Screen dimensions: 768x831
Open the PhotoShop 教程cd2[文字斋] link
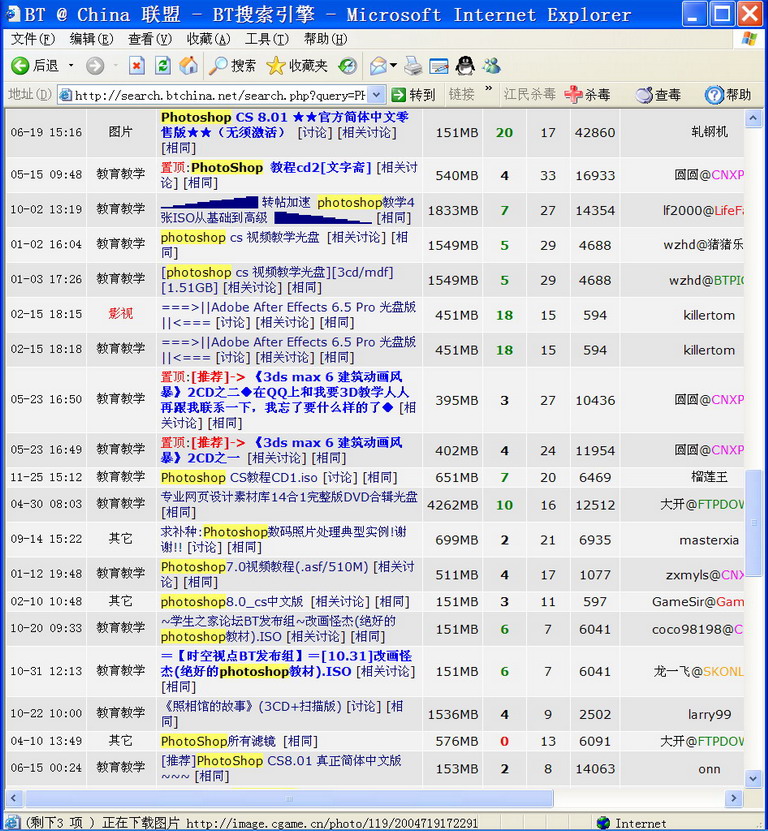[x=281, y=167]
